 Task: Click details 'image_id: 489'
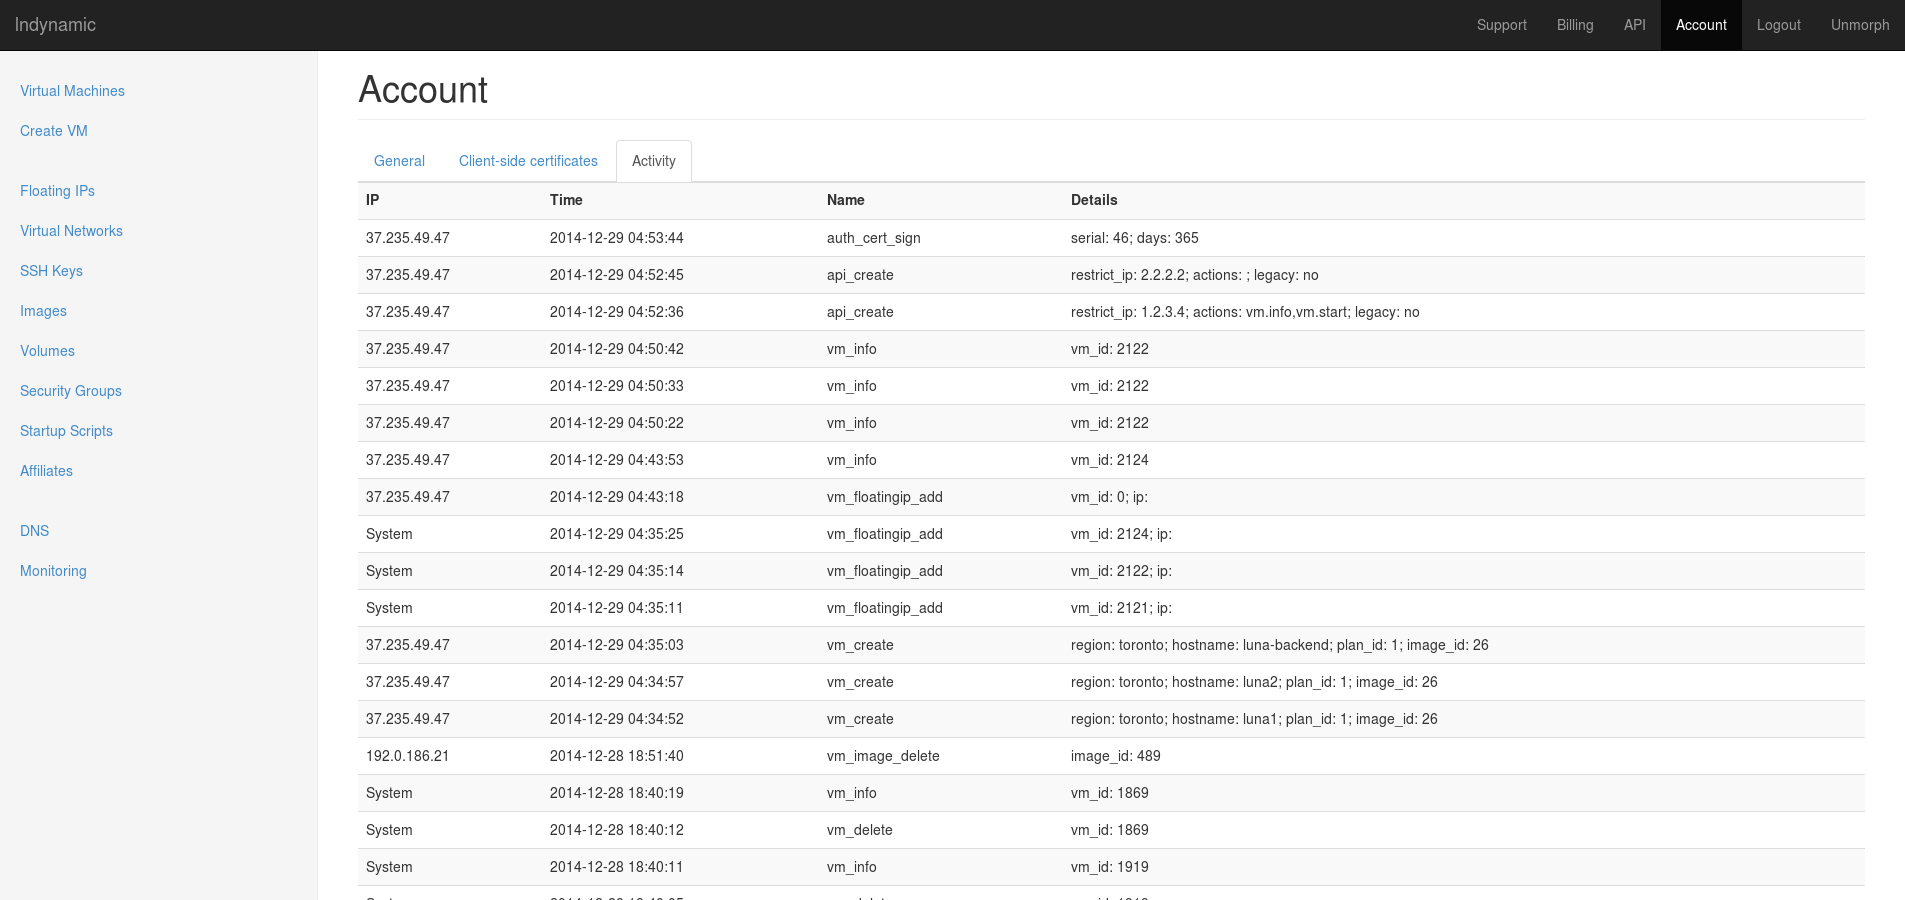point(1115,756)
